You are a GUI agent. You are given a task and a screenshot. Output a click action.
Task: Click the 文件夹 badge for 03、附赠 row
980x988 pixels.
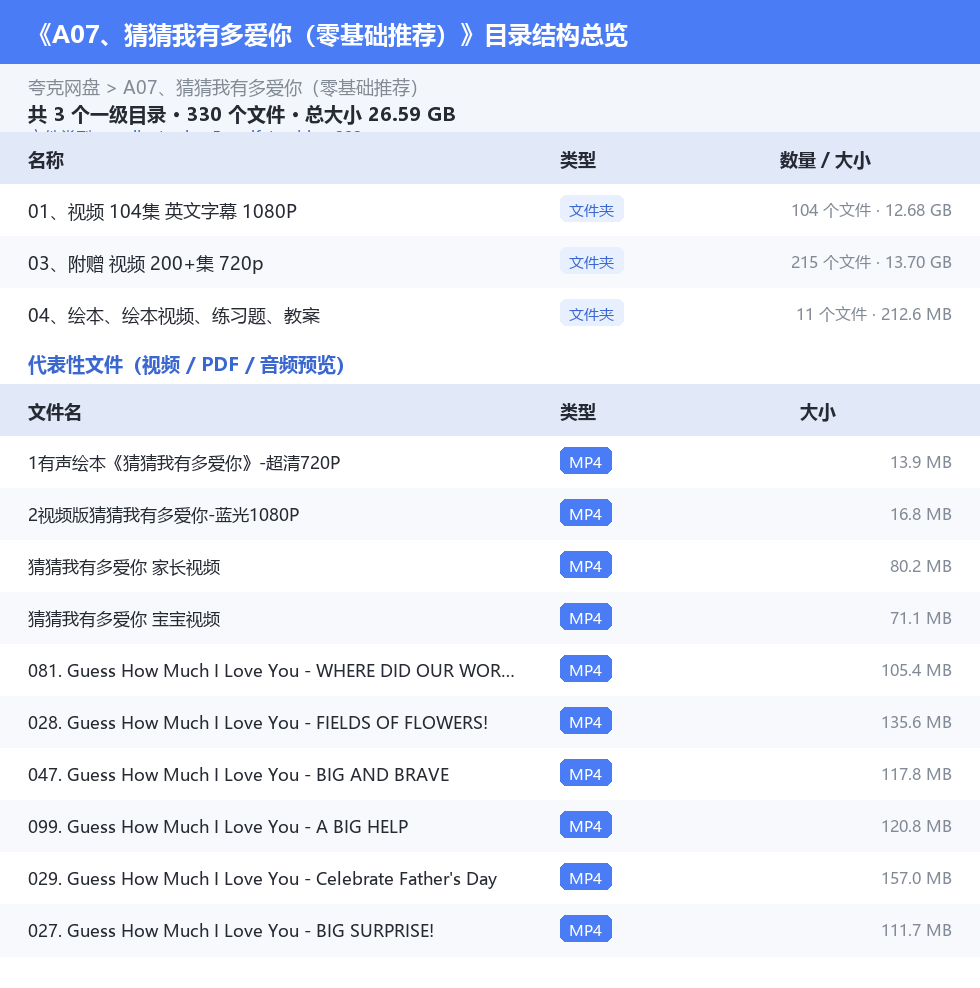pyautogui.click(x=592, y=261)
